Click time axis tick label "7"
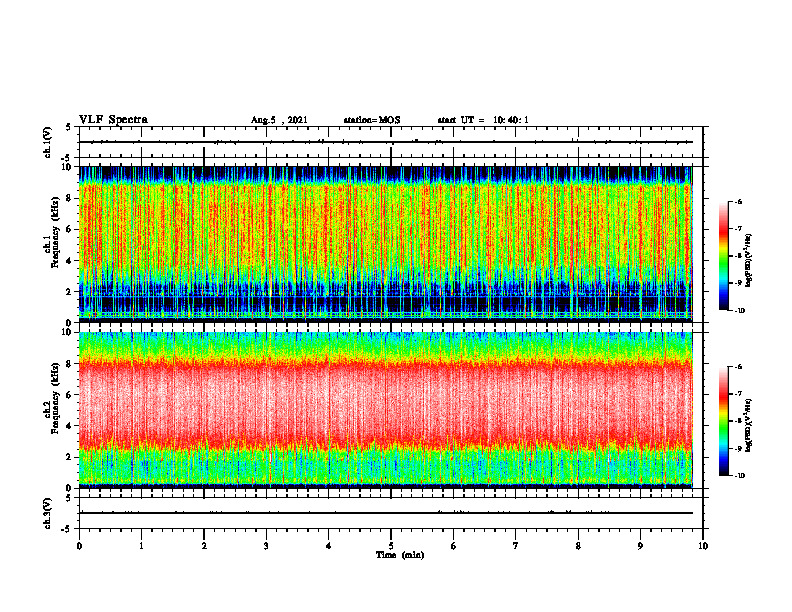792x612 pixels. tap(516, 546)
